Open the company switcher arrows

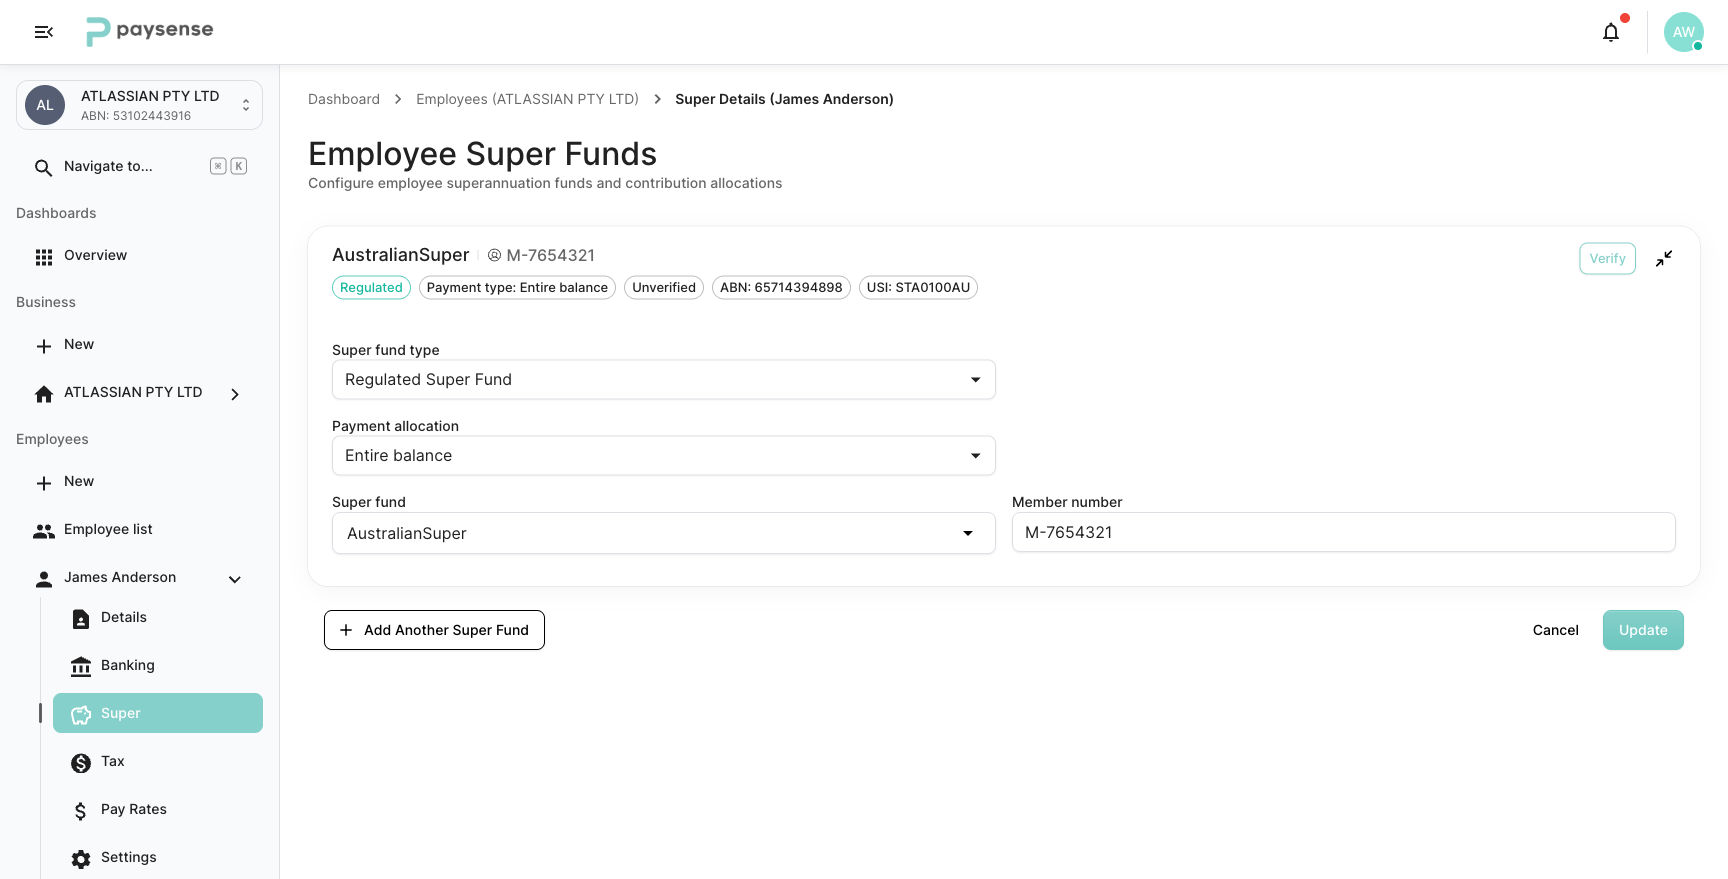tap(246, 105)
